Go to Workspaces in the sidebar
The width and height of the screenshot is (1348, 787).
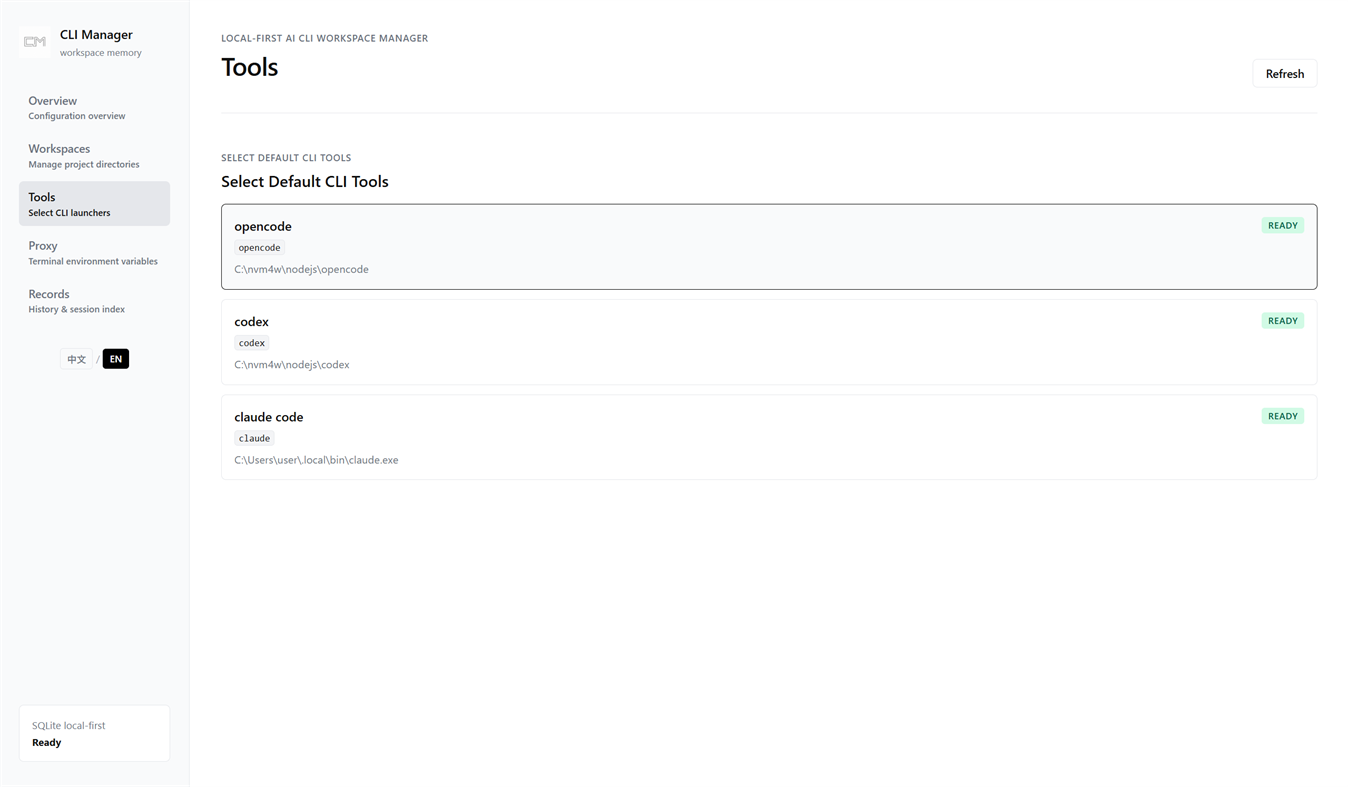(x=94, y=156)
